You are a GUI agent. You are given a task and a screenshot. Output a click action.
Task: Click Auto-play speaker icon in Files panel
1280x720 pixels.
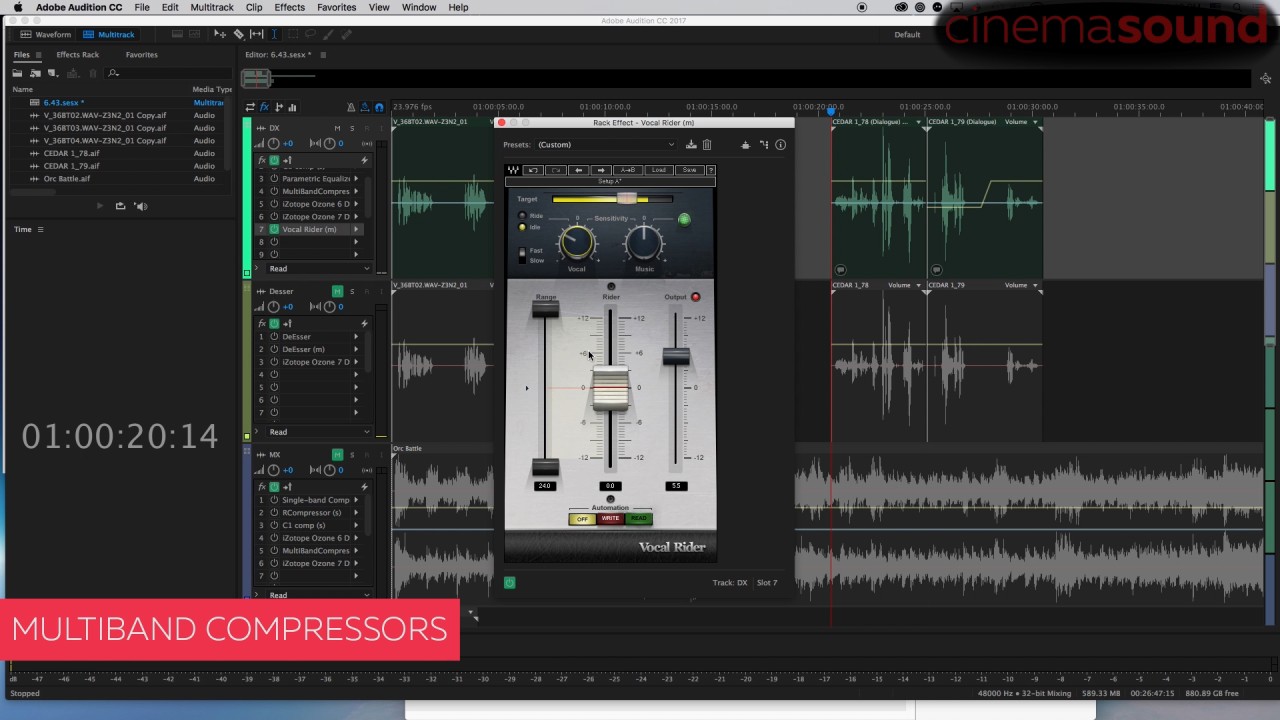tap(141, 206)
